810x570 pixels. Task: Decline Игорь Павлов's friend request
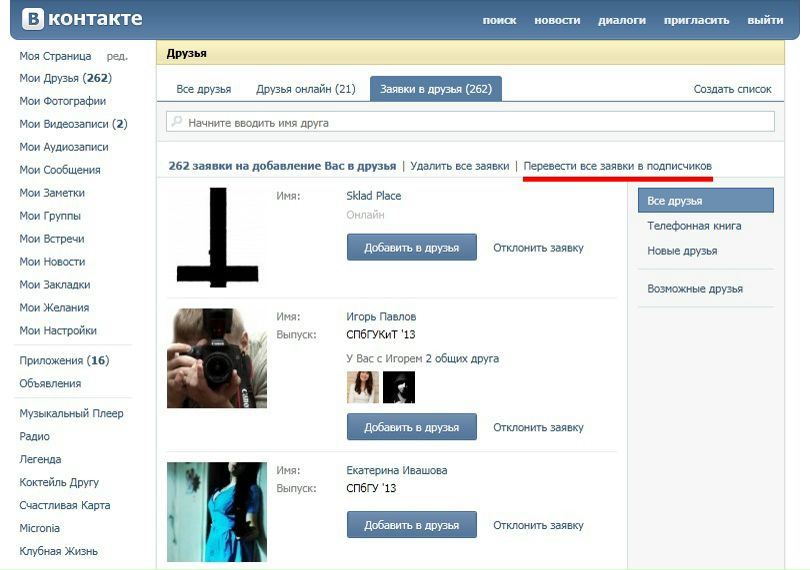pos(538,427)
